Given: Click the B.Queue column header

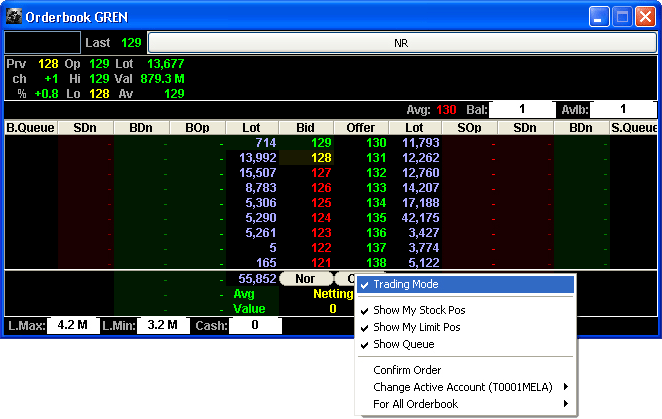Looking at the screenshot, I should 30,128.
